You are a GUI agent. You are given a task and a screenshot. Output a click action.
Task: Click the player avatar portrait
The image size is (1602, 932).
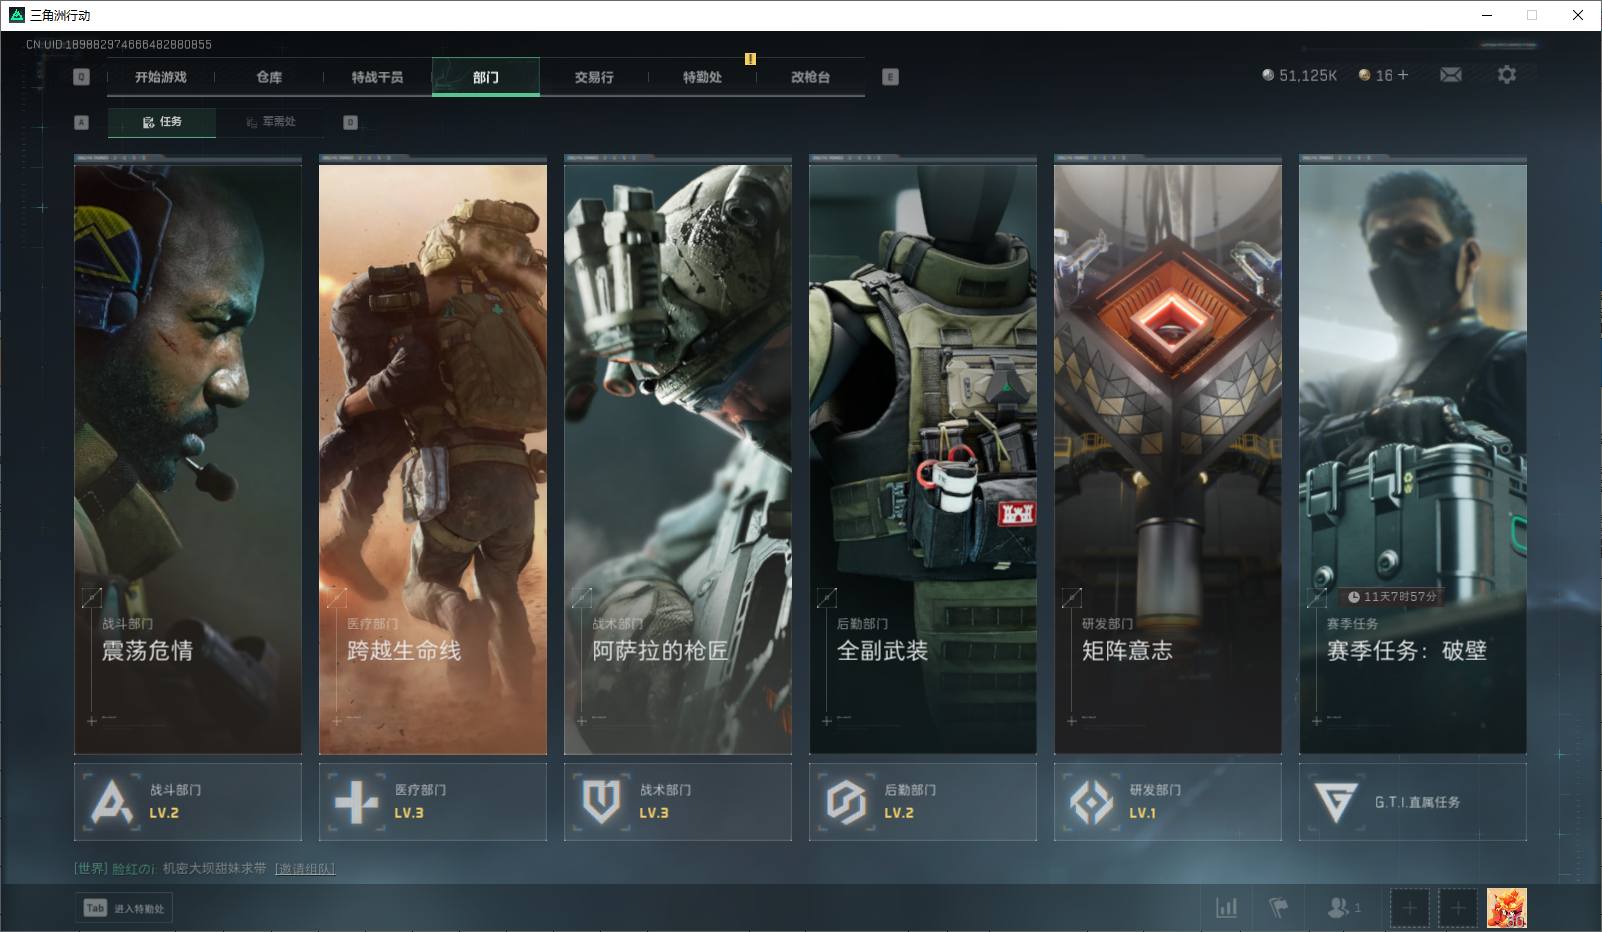pyautogui.click(x=1506, y=908)
